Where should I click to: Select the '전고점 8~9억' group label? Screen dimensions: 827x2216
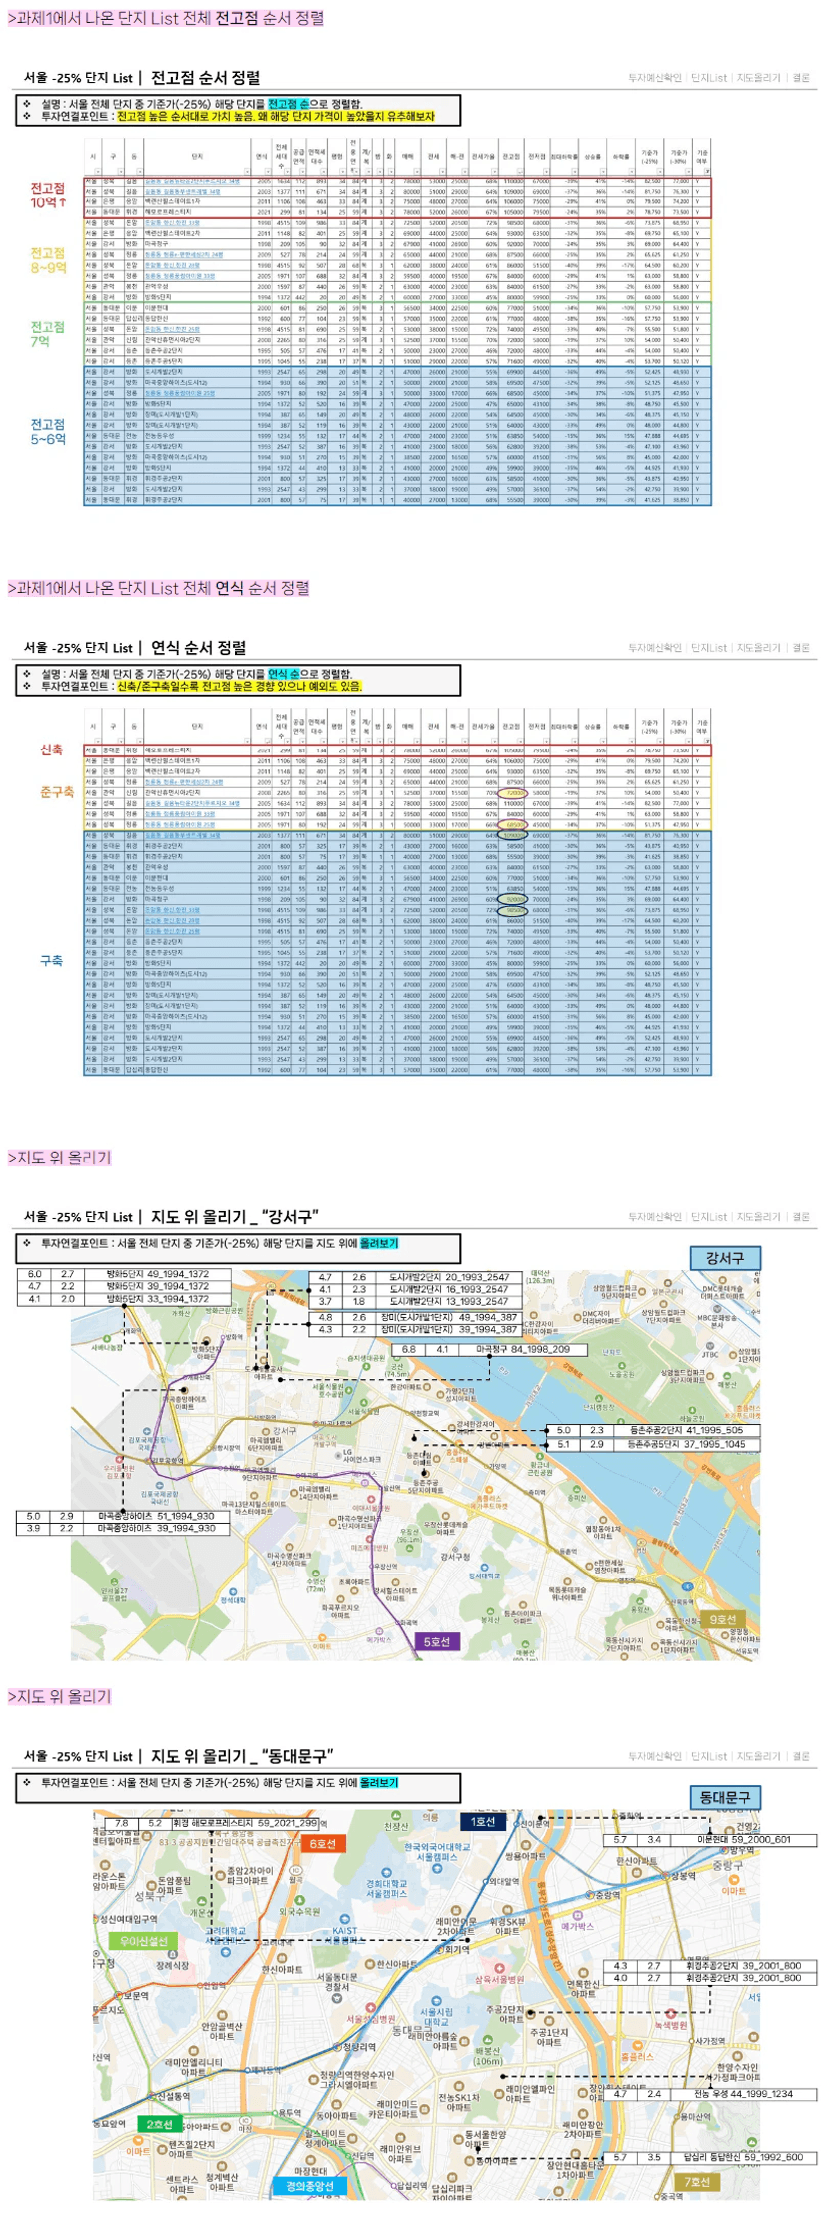coord(48,260)
